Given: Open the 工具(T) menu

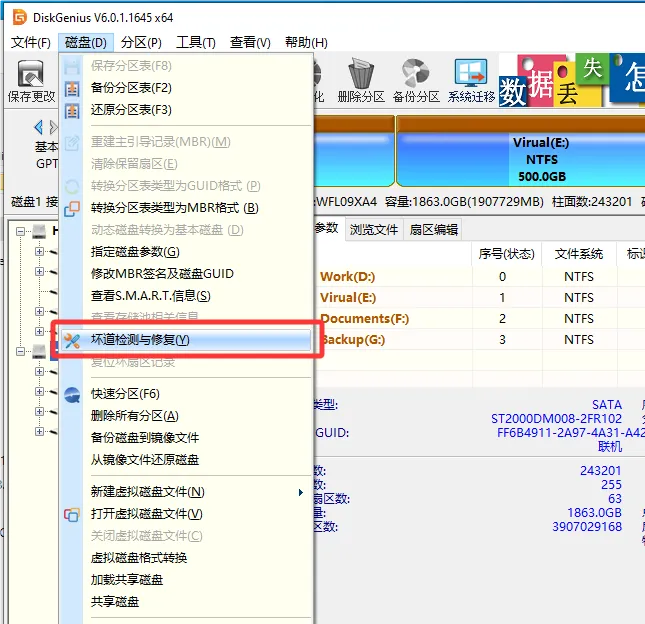Looking at the screenshot, I should [x=196, y=42].
